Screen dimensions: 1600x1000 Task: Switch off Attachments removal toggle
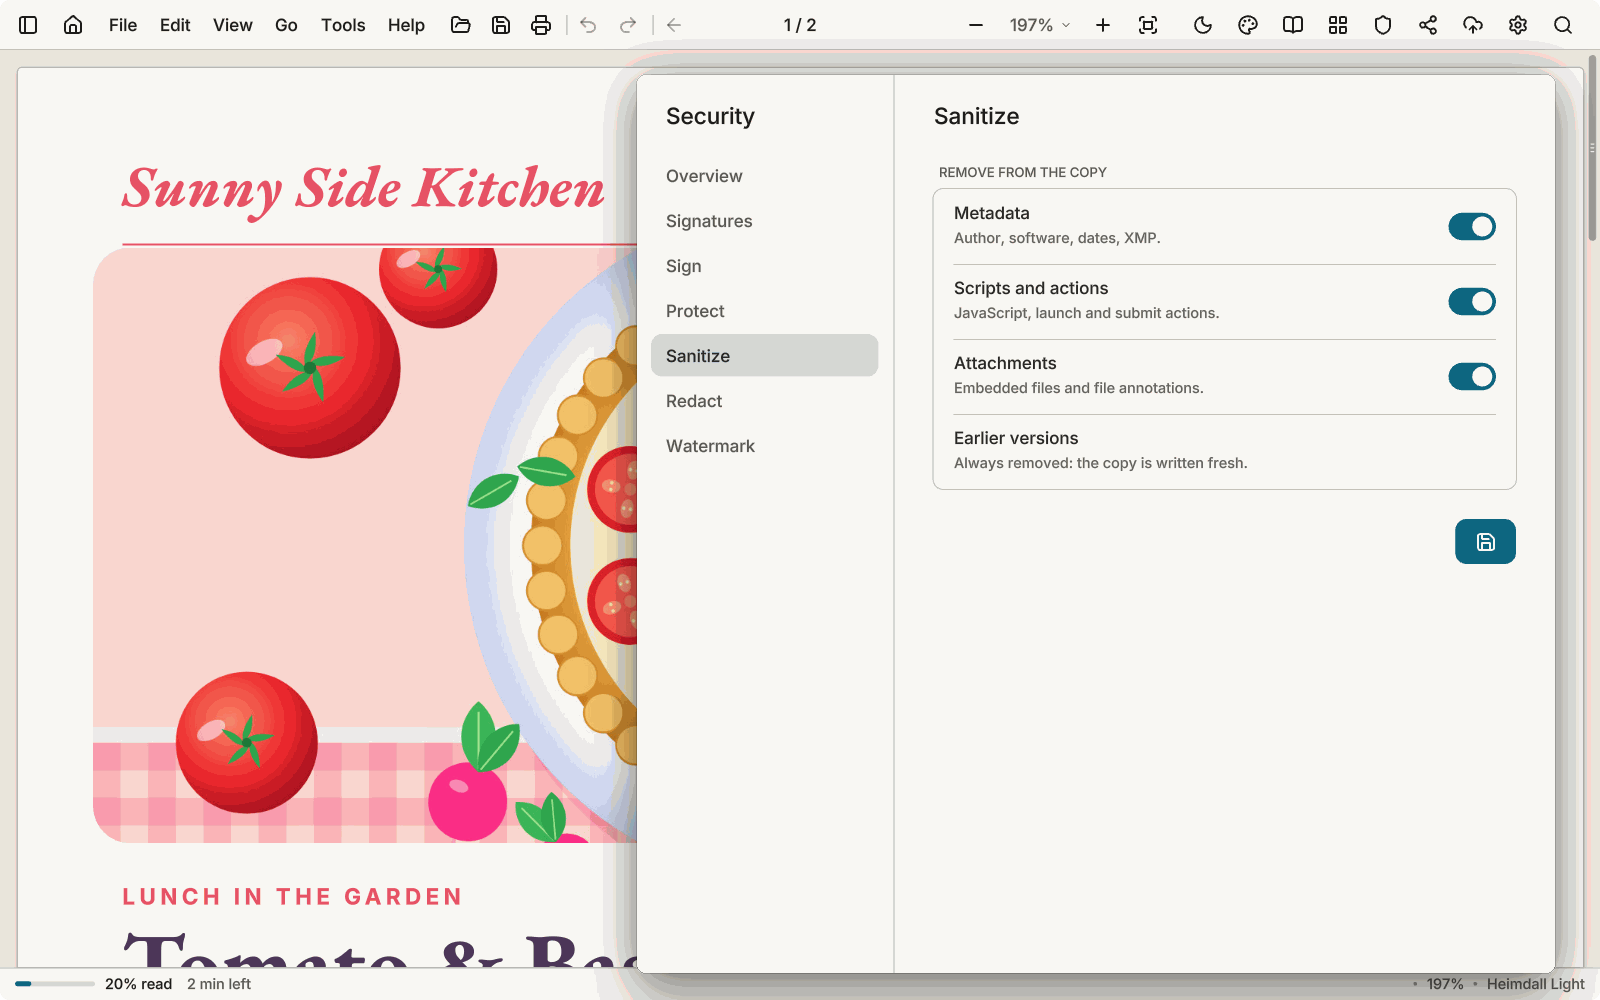[x=1472, y=377]
